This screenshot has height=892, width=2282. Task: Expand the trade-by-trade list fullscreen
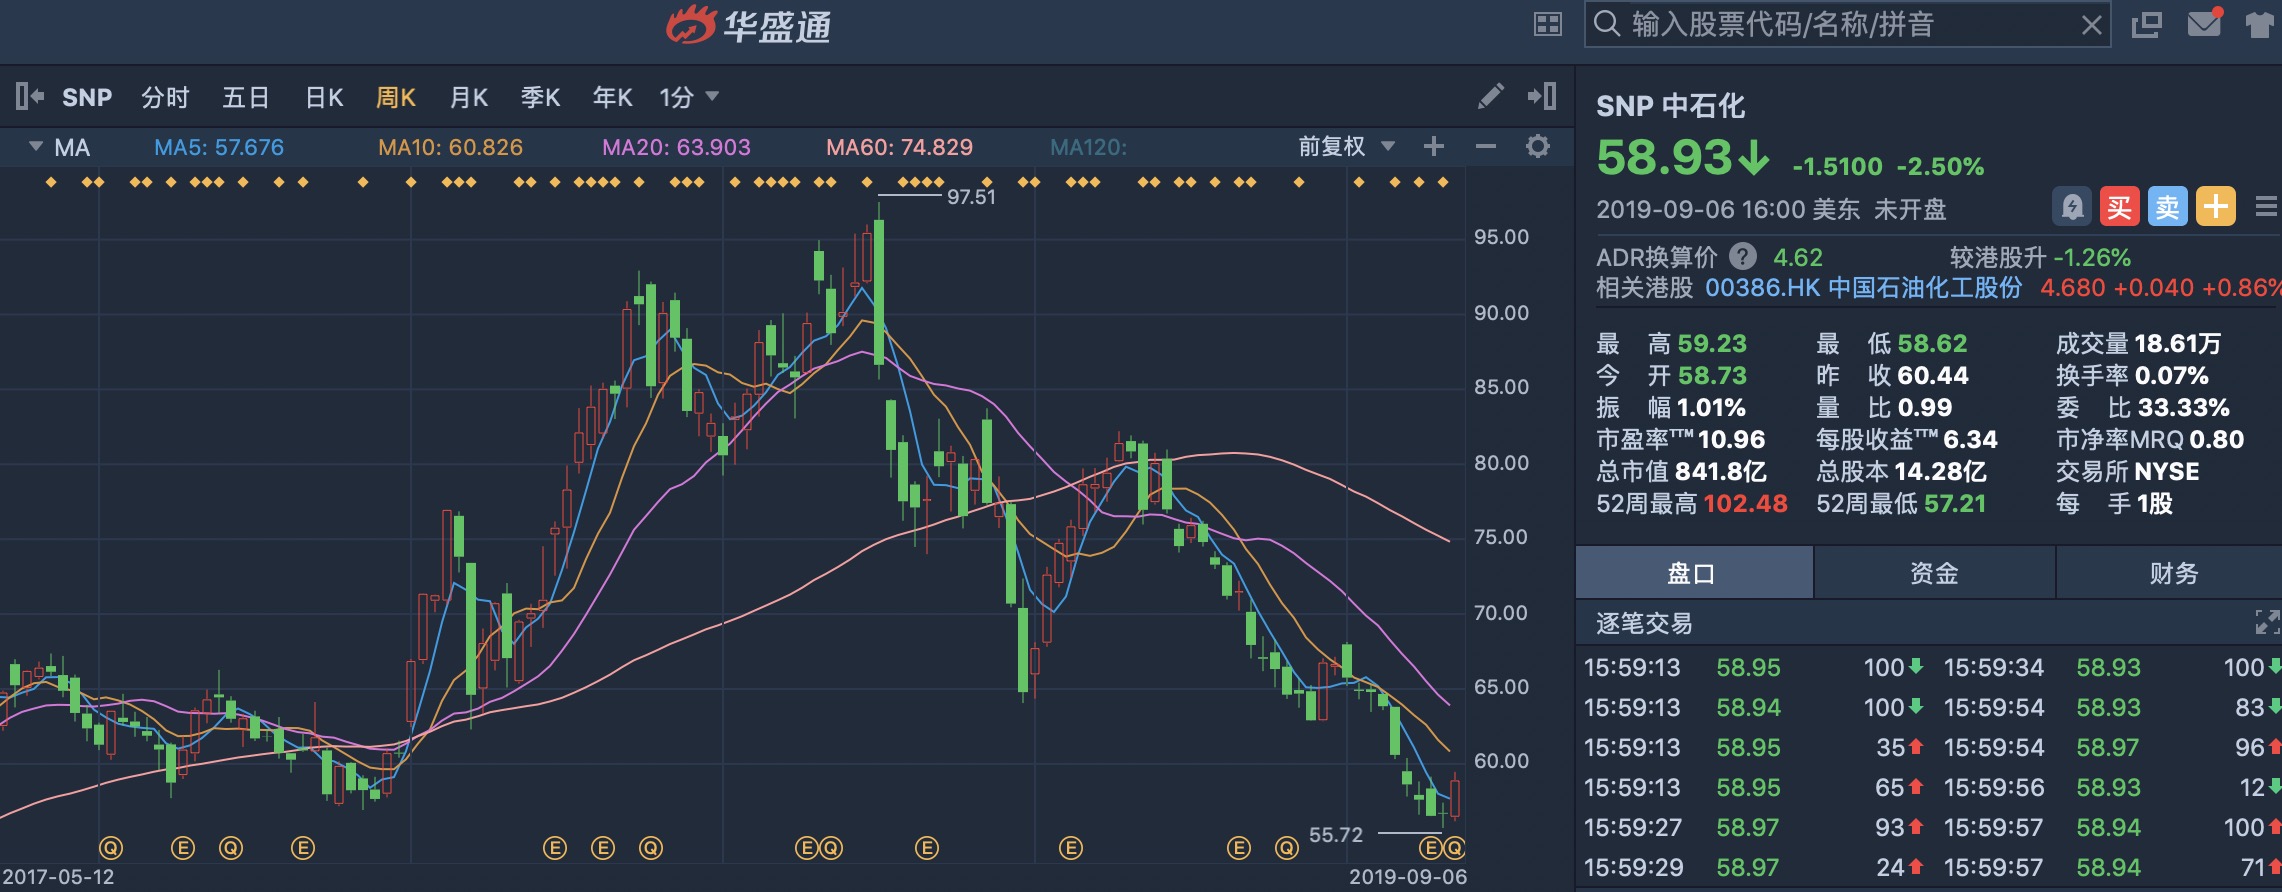[x=2266, y=622]
